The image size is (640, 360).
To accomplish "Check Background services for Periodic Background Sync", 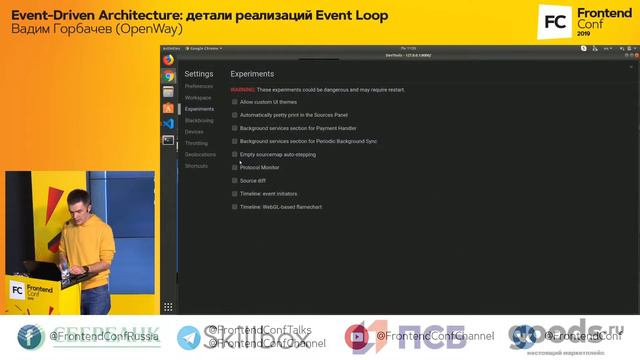I will (x=235, y=141).
